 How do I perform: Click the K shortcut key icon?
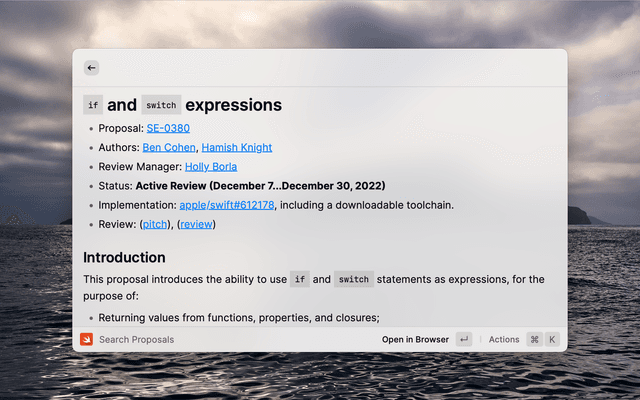click(x=552, y=339)
